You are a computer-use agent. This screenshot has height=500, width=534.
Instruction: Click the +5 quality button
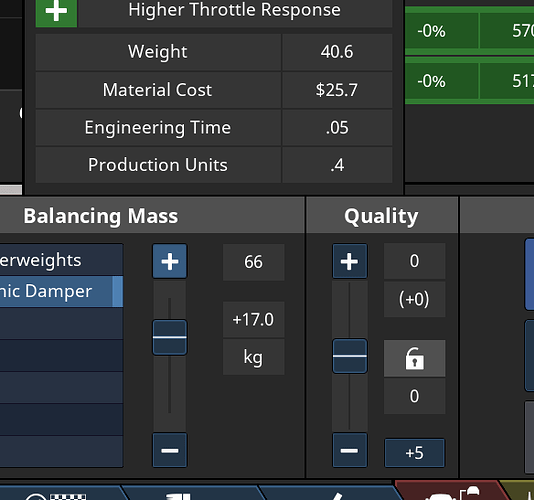click(414, 453)
